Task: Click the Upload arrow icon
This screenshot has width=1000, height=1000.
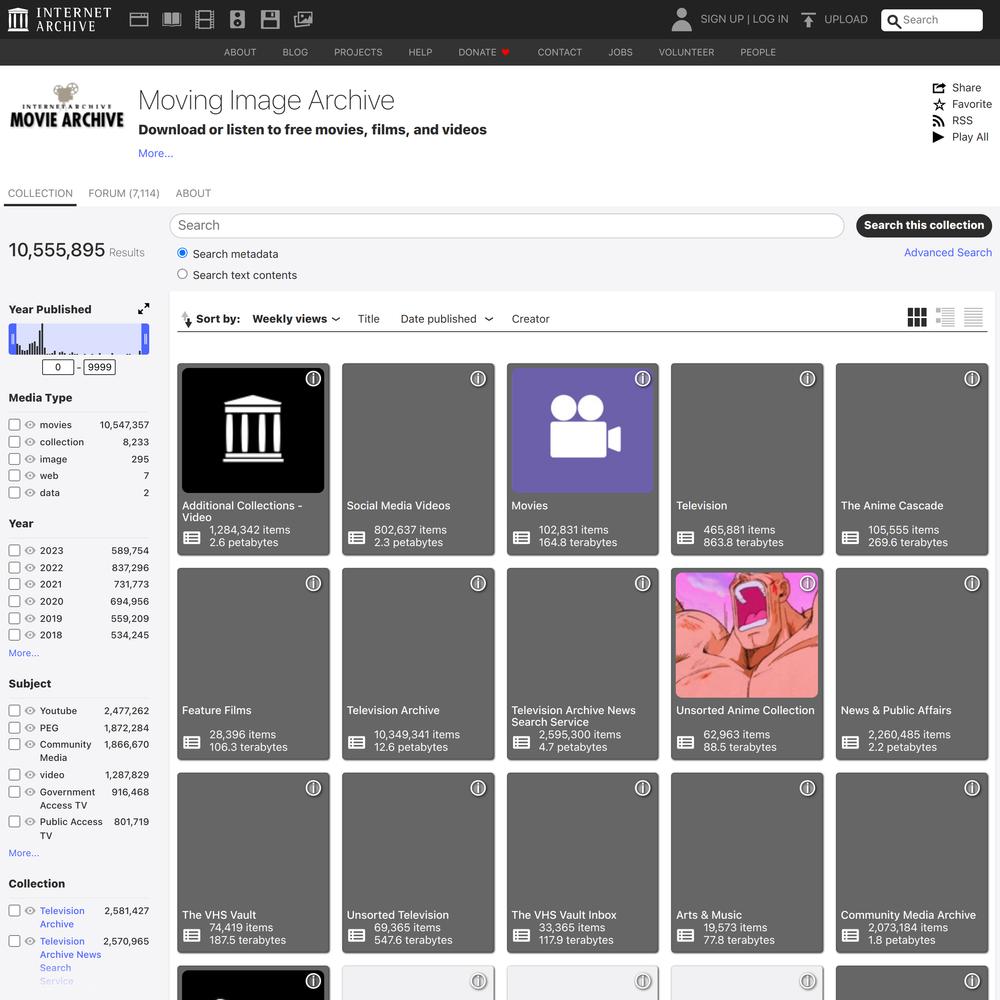Action: [809, 20]
